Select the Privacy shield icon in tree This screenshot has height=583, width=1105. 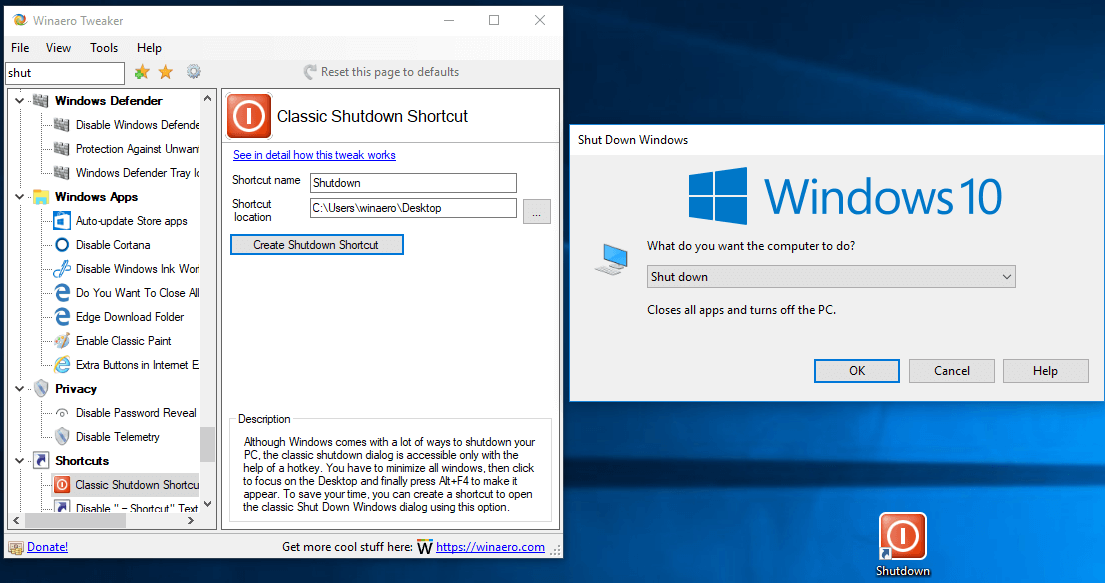[41, 388]
